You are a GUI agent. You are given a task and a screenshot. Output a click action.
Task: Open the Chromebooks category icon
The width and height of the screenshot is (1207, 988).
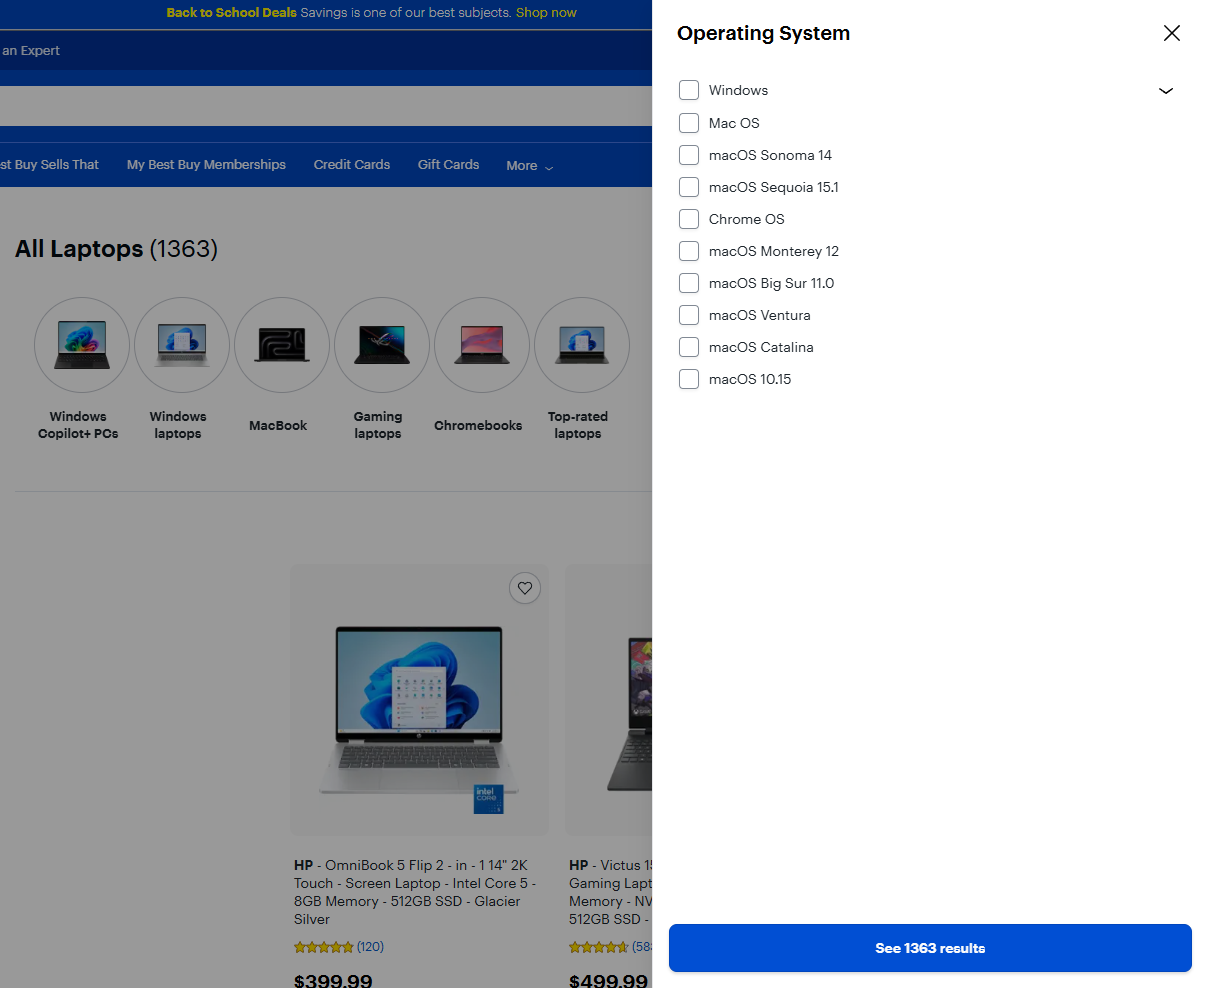pyautogui.click(x=482, y=345)
